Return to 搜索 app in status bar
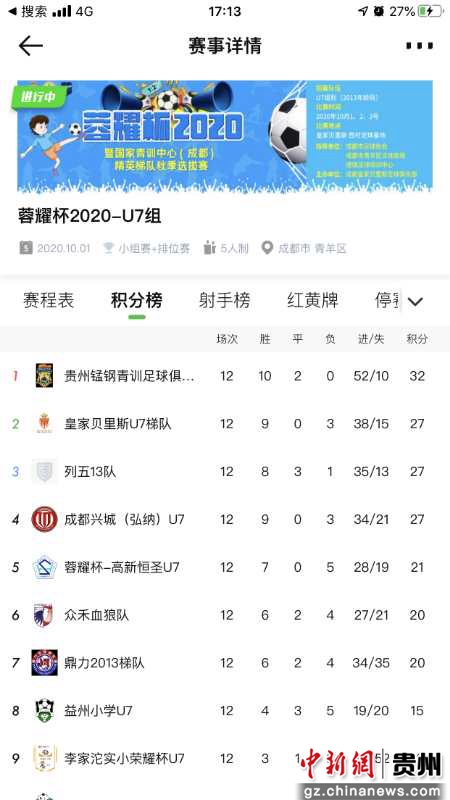Image resolution: width=450 pixels, height=800 pixels. pyautogui.click(x=28, y=11)
